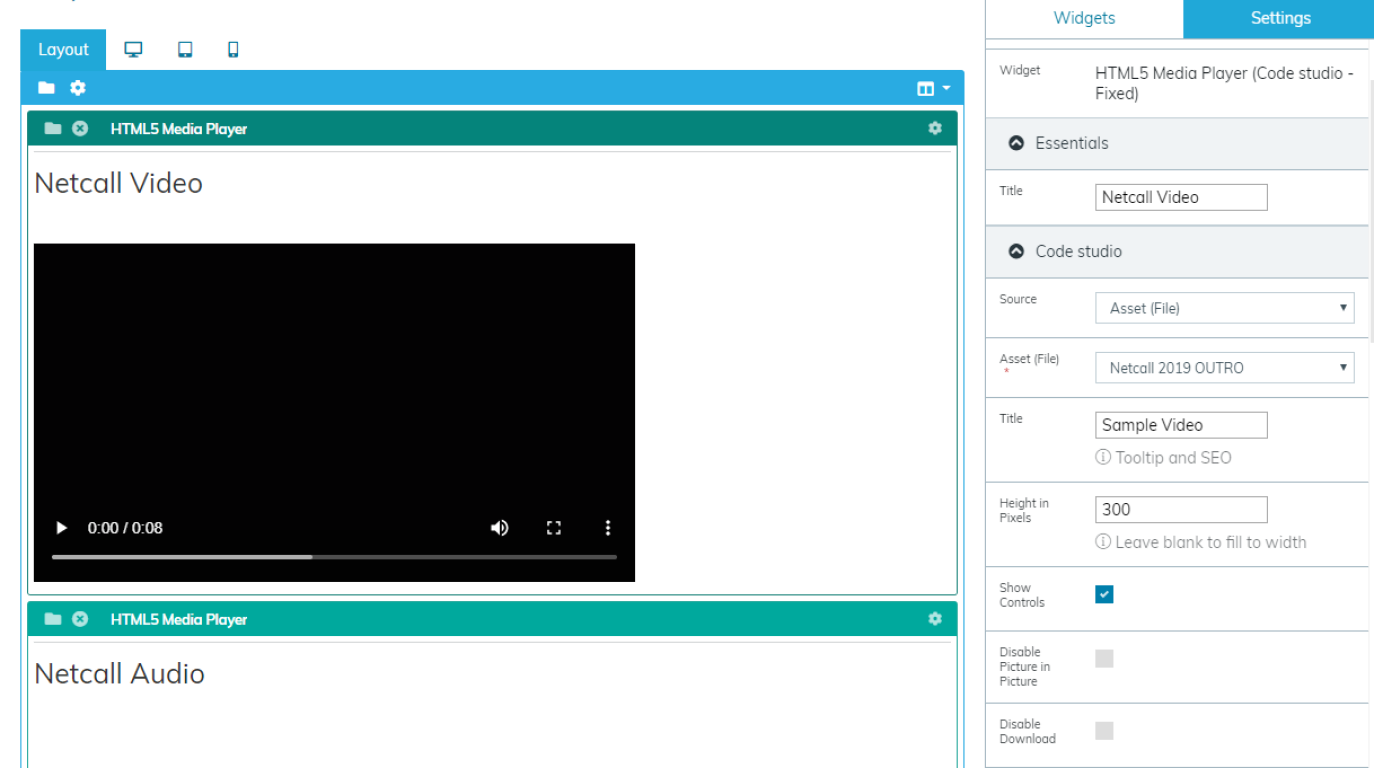
Task: Open the column layout dropdown
Action: (x=934, y=89)
